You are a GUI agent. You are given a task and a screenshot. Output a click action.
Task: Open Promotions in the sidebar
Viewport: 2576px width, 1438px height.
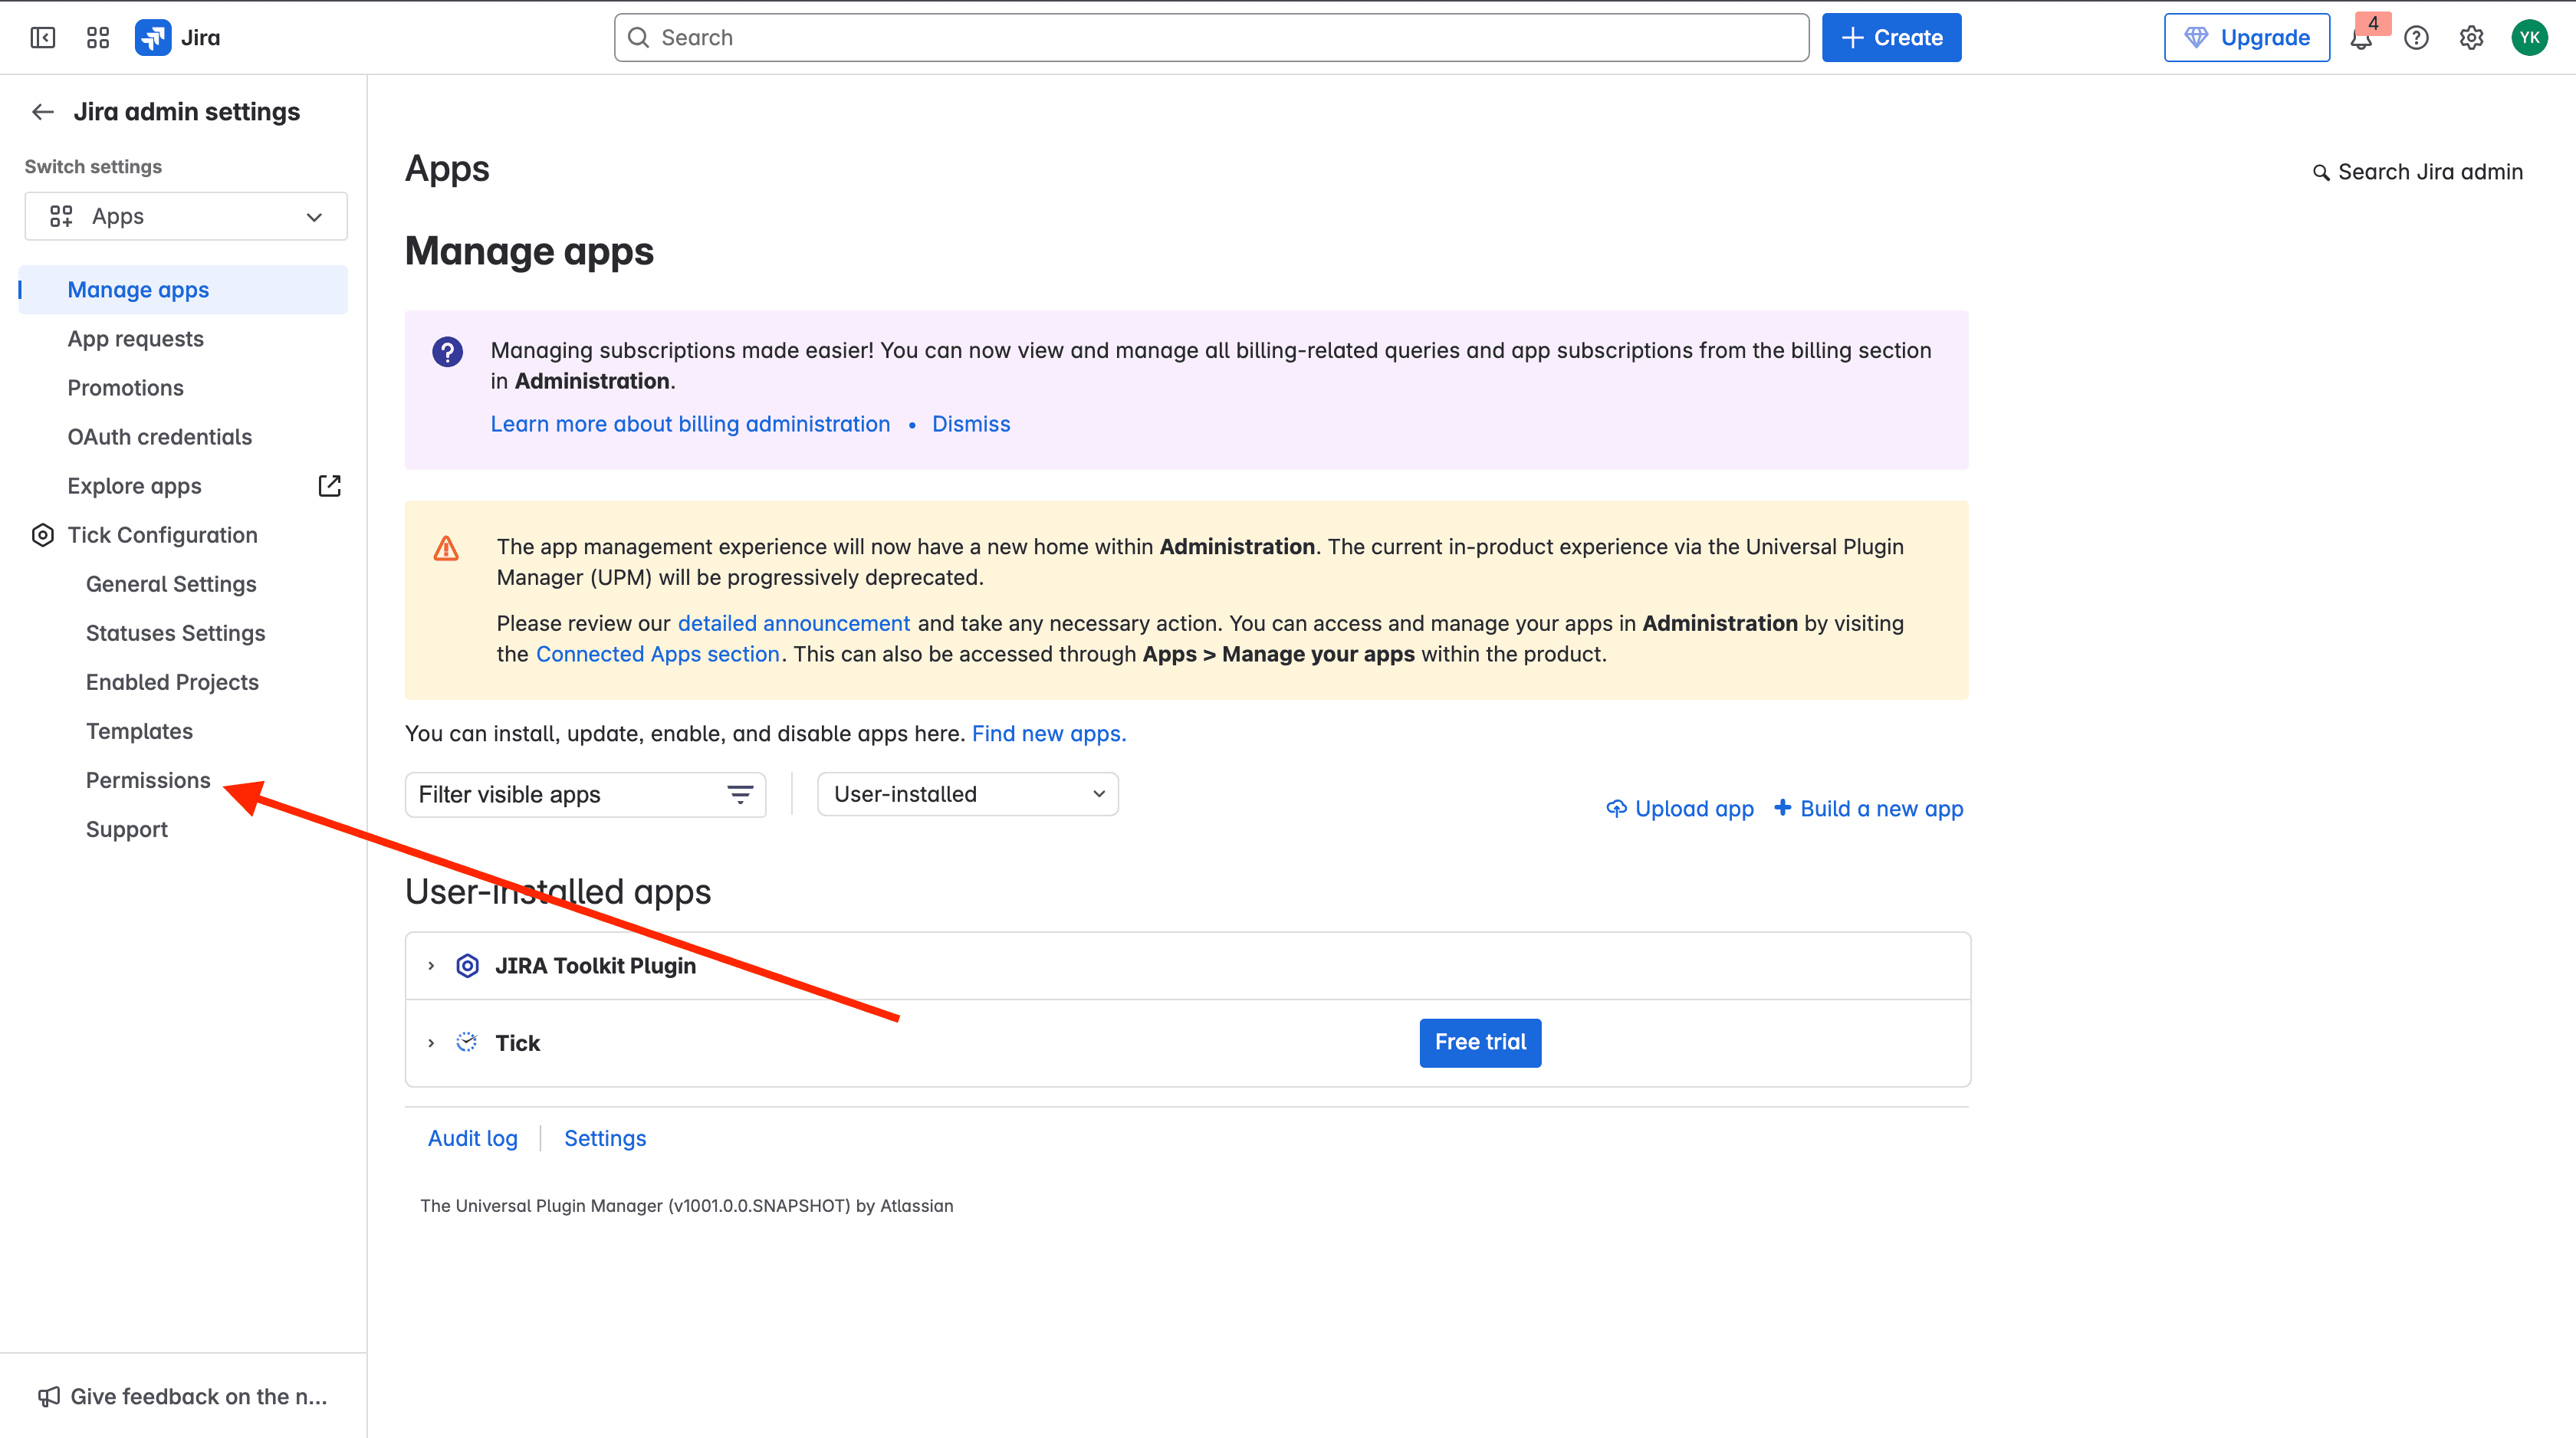pos(126,388)
